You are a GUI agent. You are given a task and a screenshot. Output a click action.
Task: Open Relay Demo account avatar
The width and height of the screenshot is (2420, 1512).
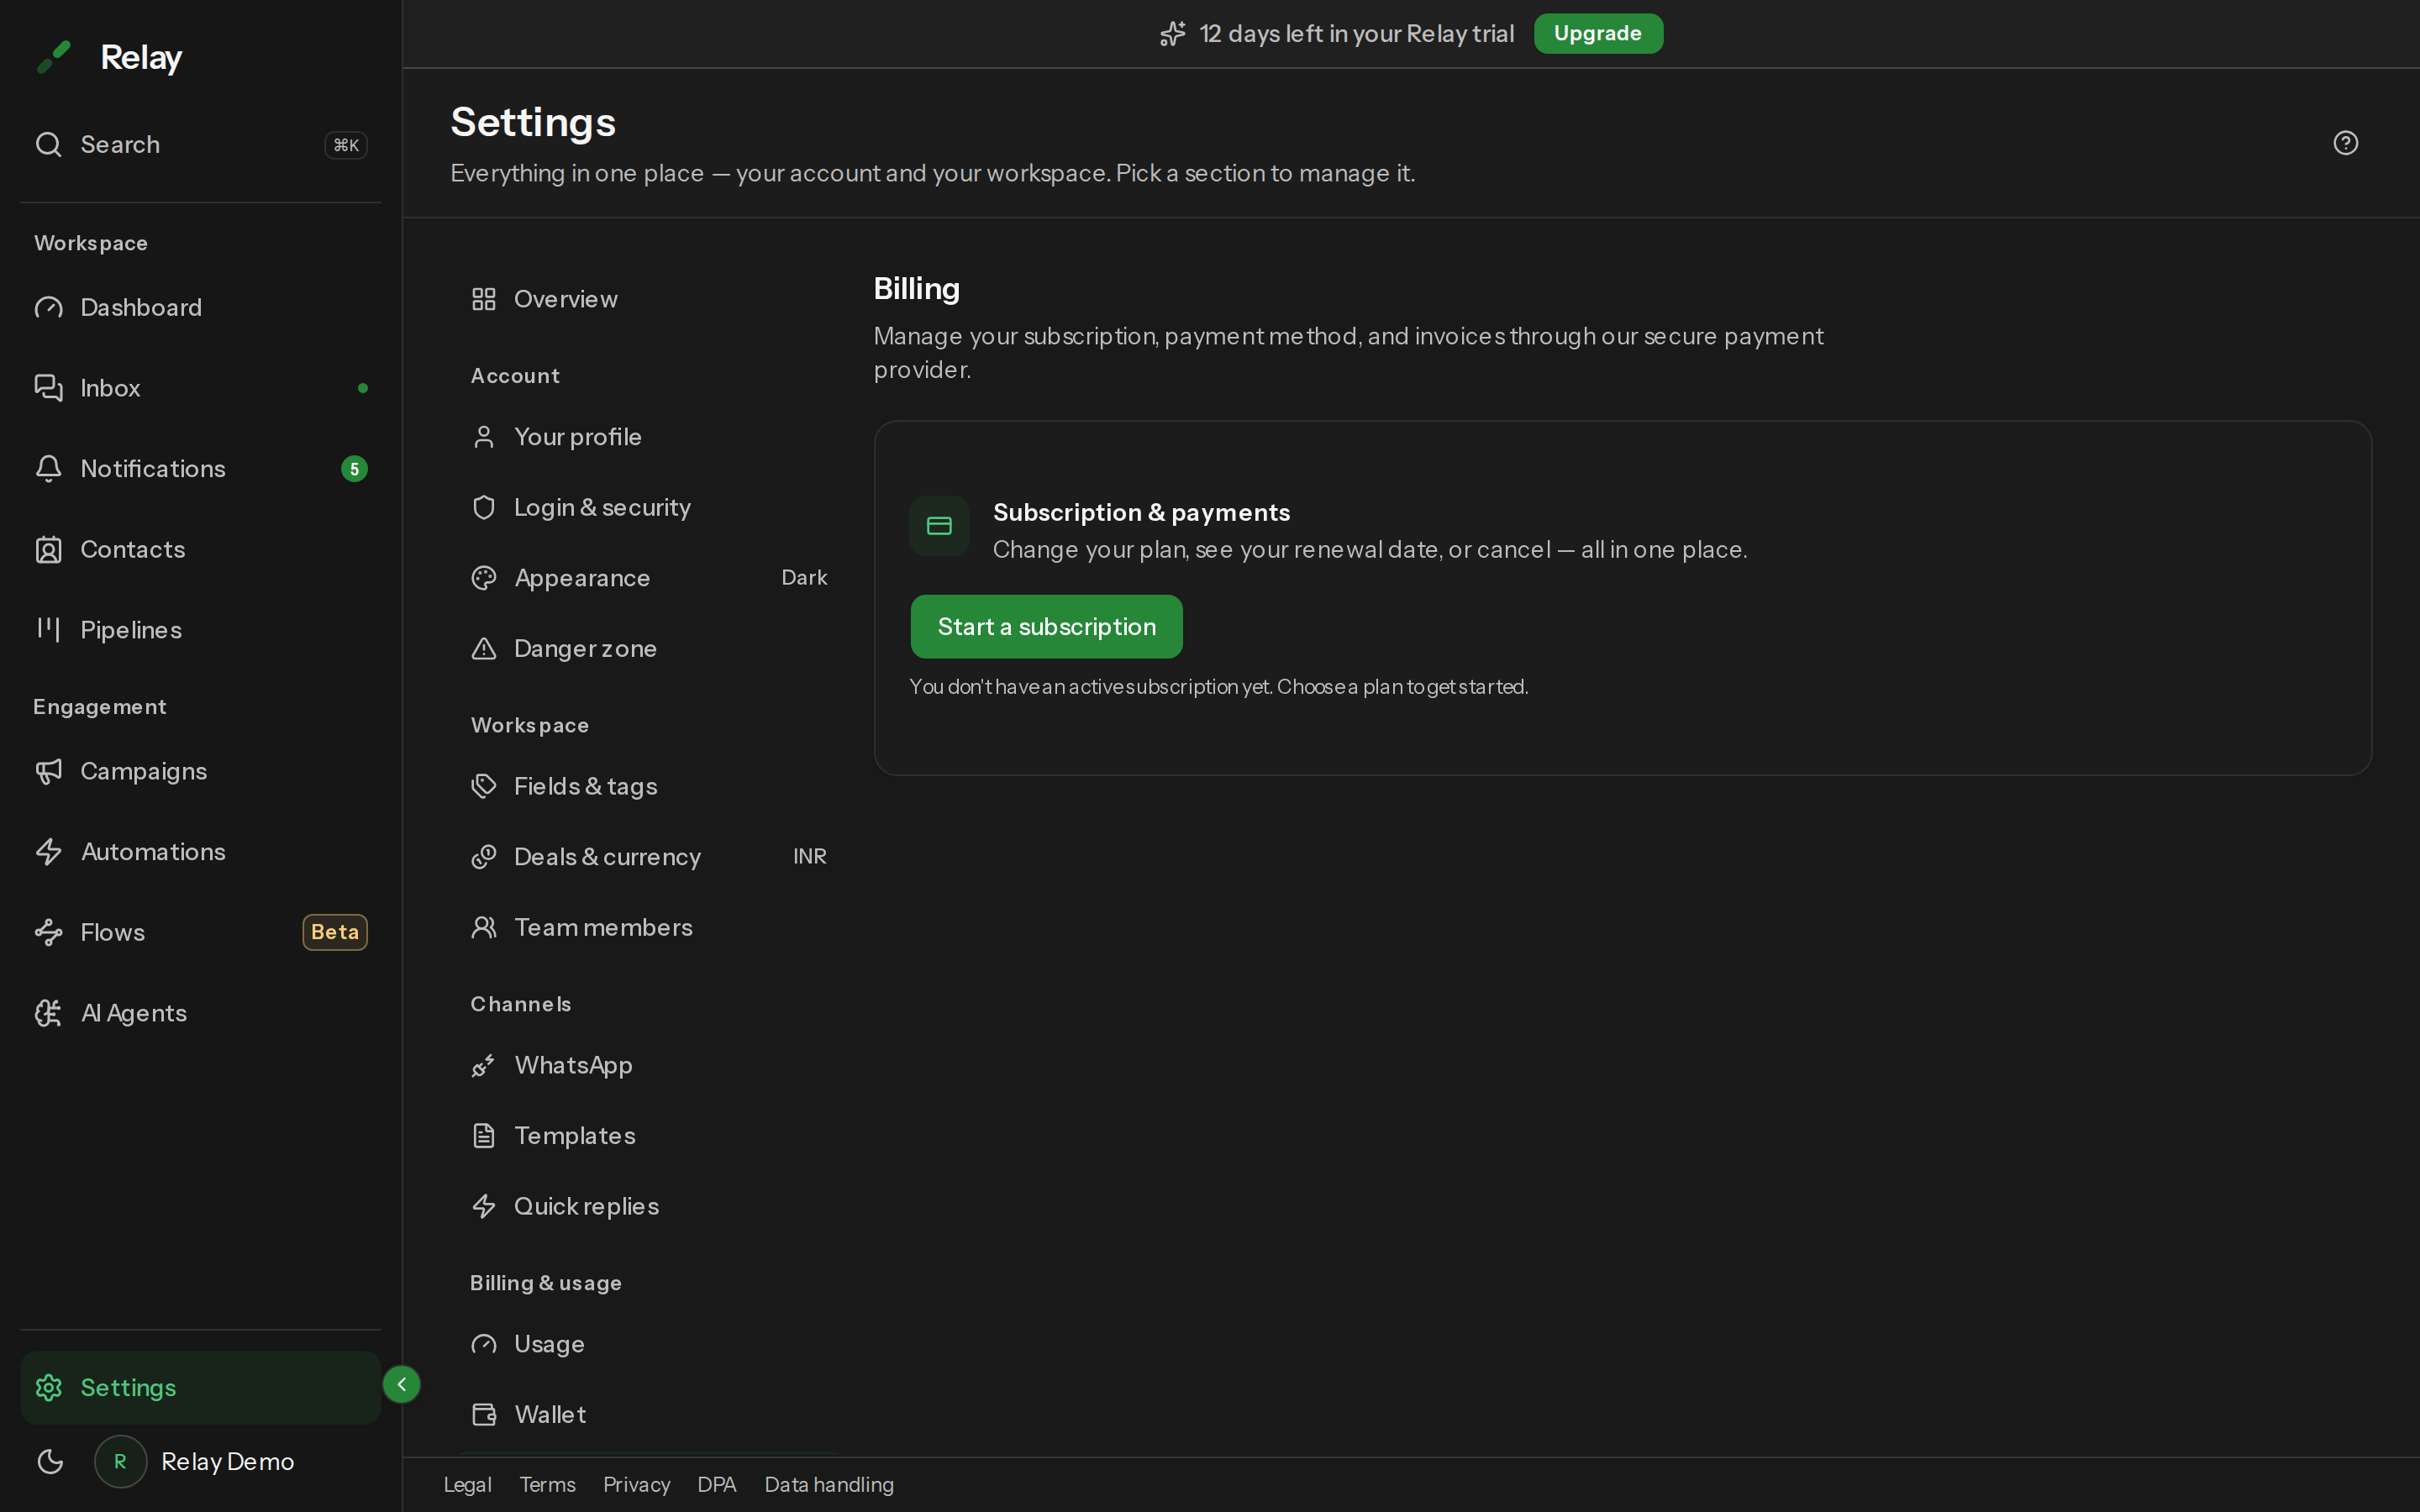(120, 1461)
